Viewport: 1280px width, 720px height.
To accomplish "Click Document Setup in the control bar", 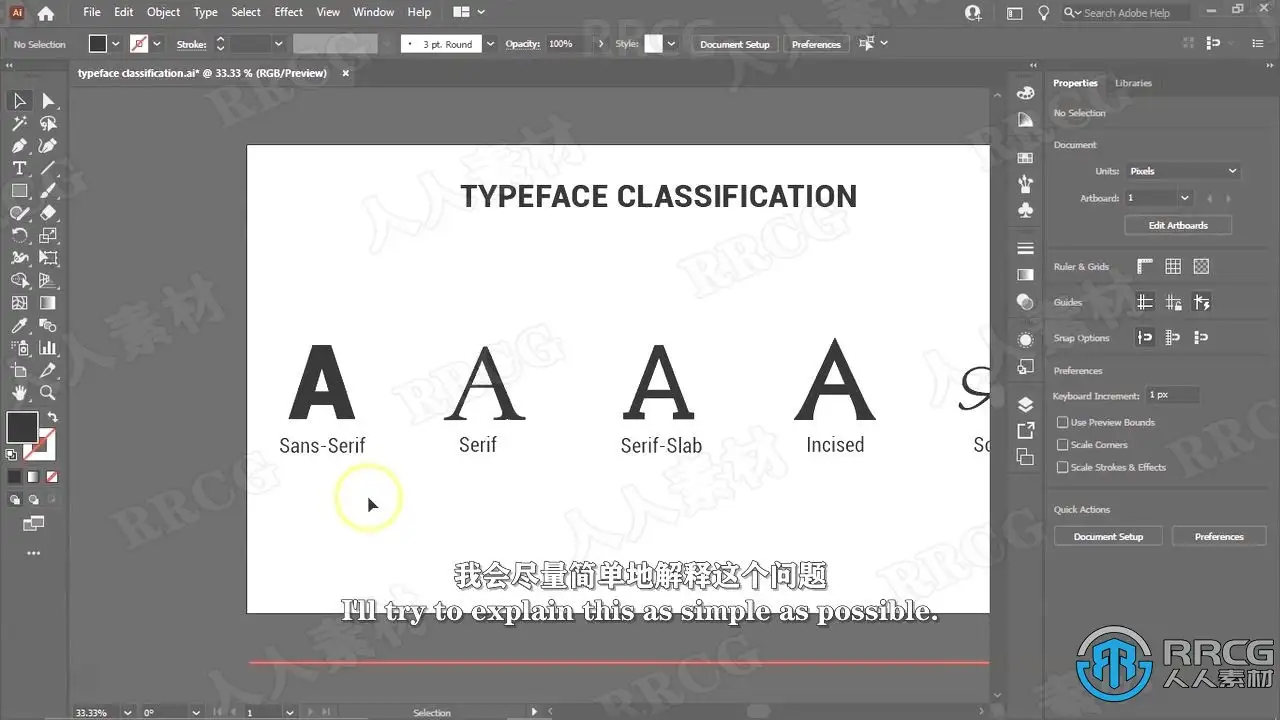I will (735, 44).
